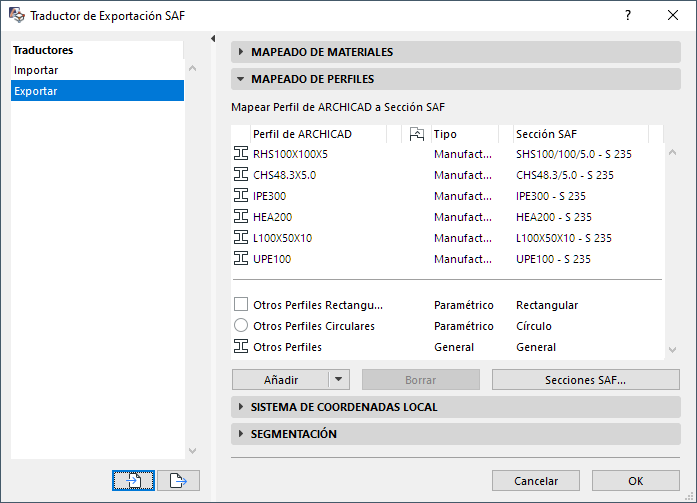Select the L100X50X10 profile row

pyautogui.click(x=448, y=238)
